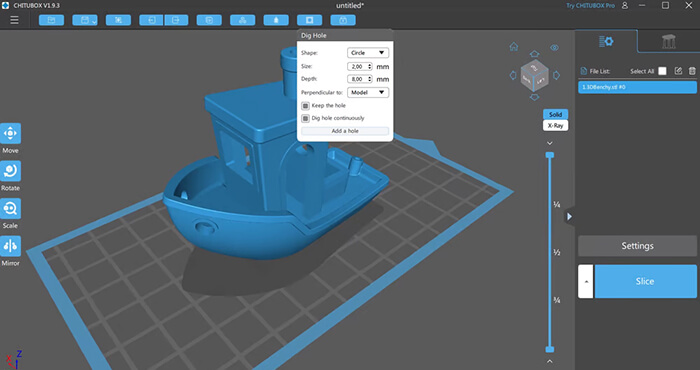
Task: Click the undo toolbar button
Action: 151,20
